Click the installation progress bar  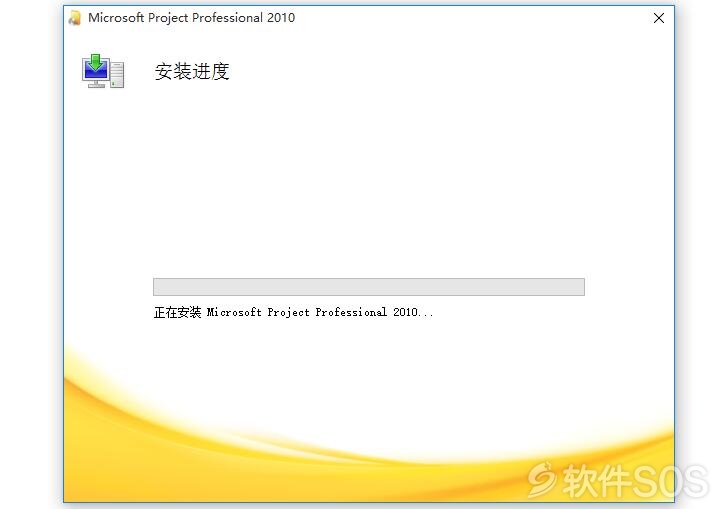pyautogui.click(x=369, y=286)
